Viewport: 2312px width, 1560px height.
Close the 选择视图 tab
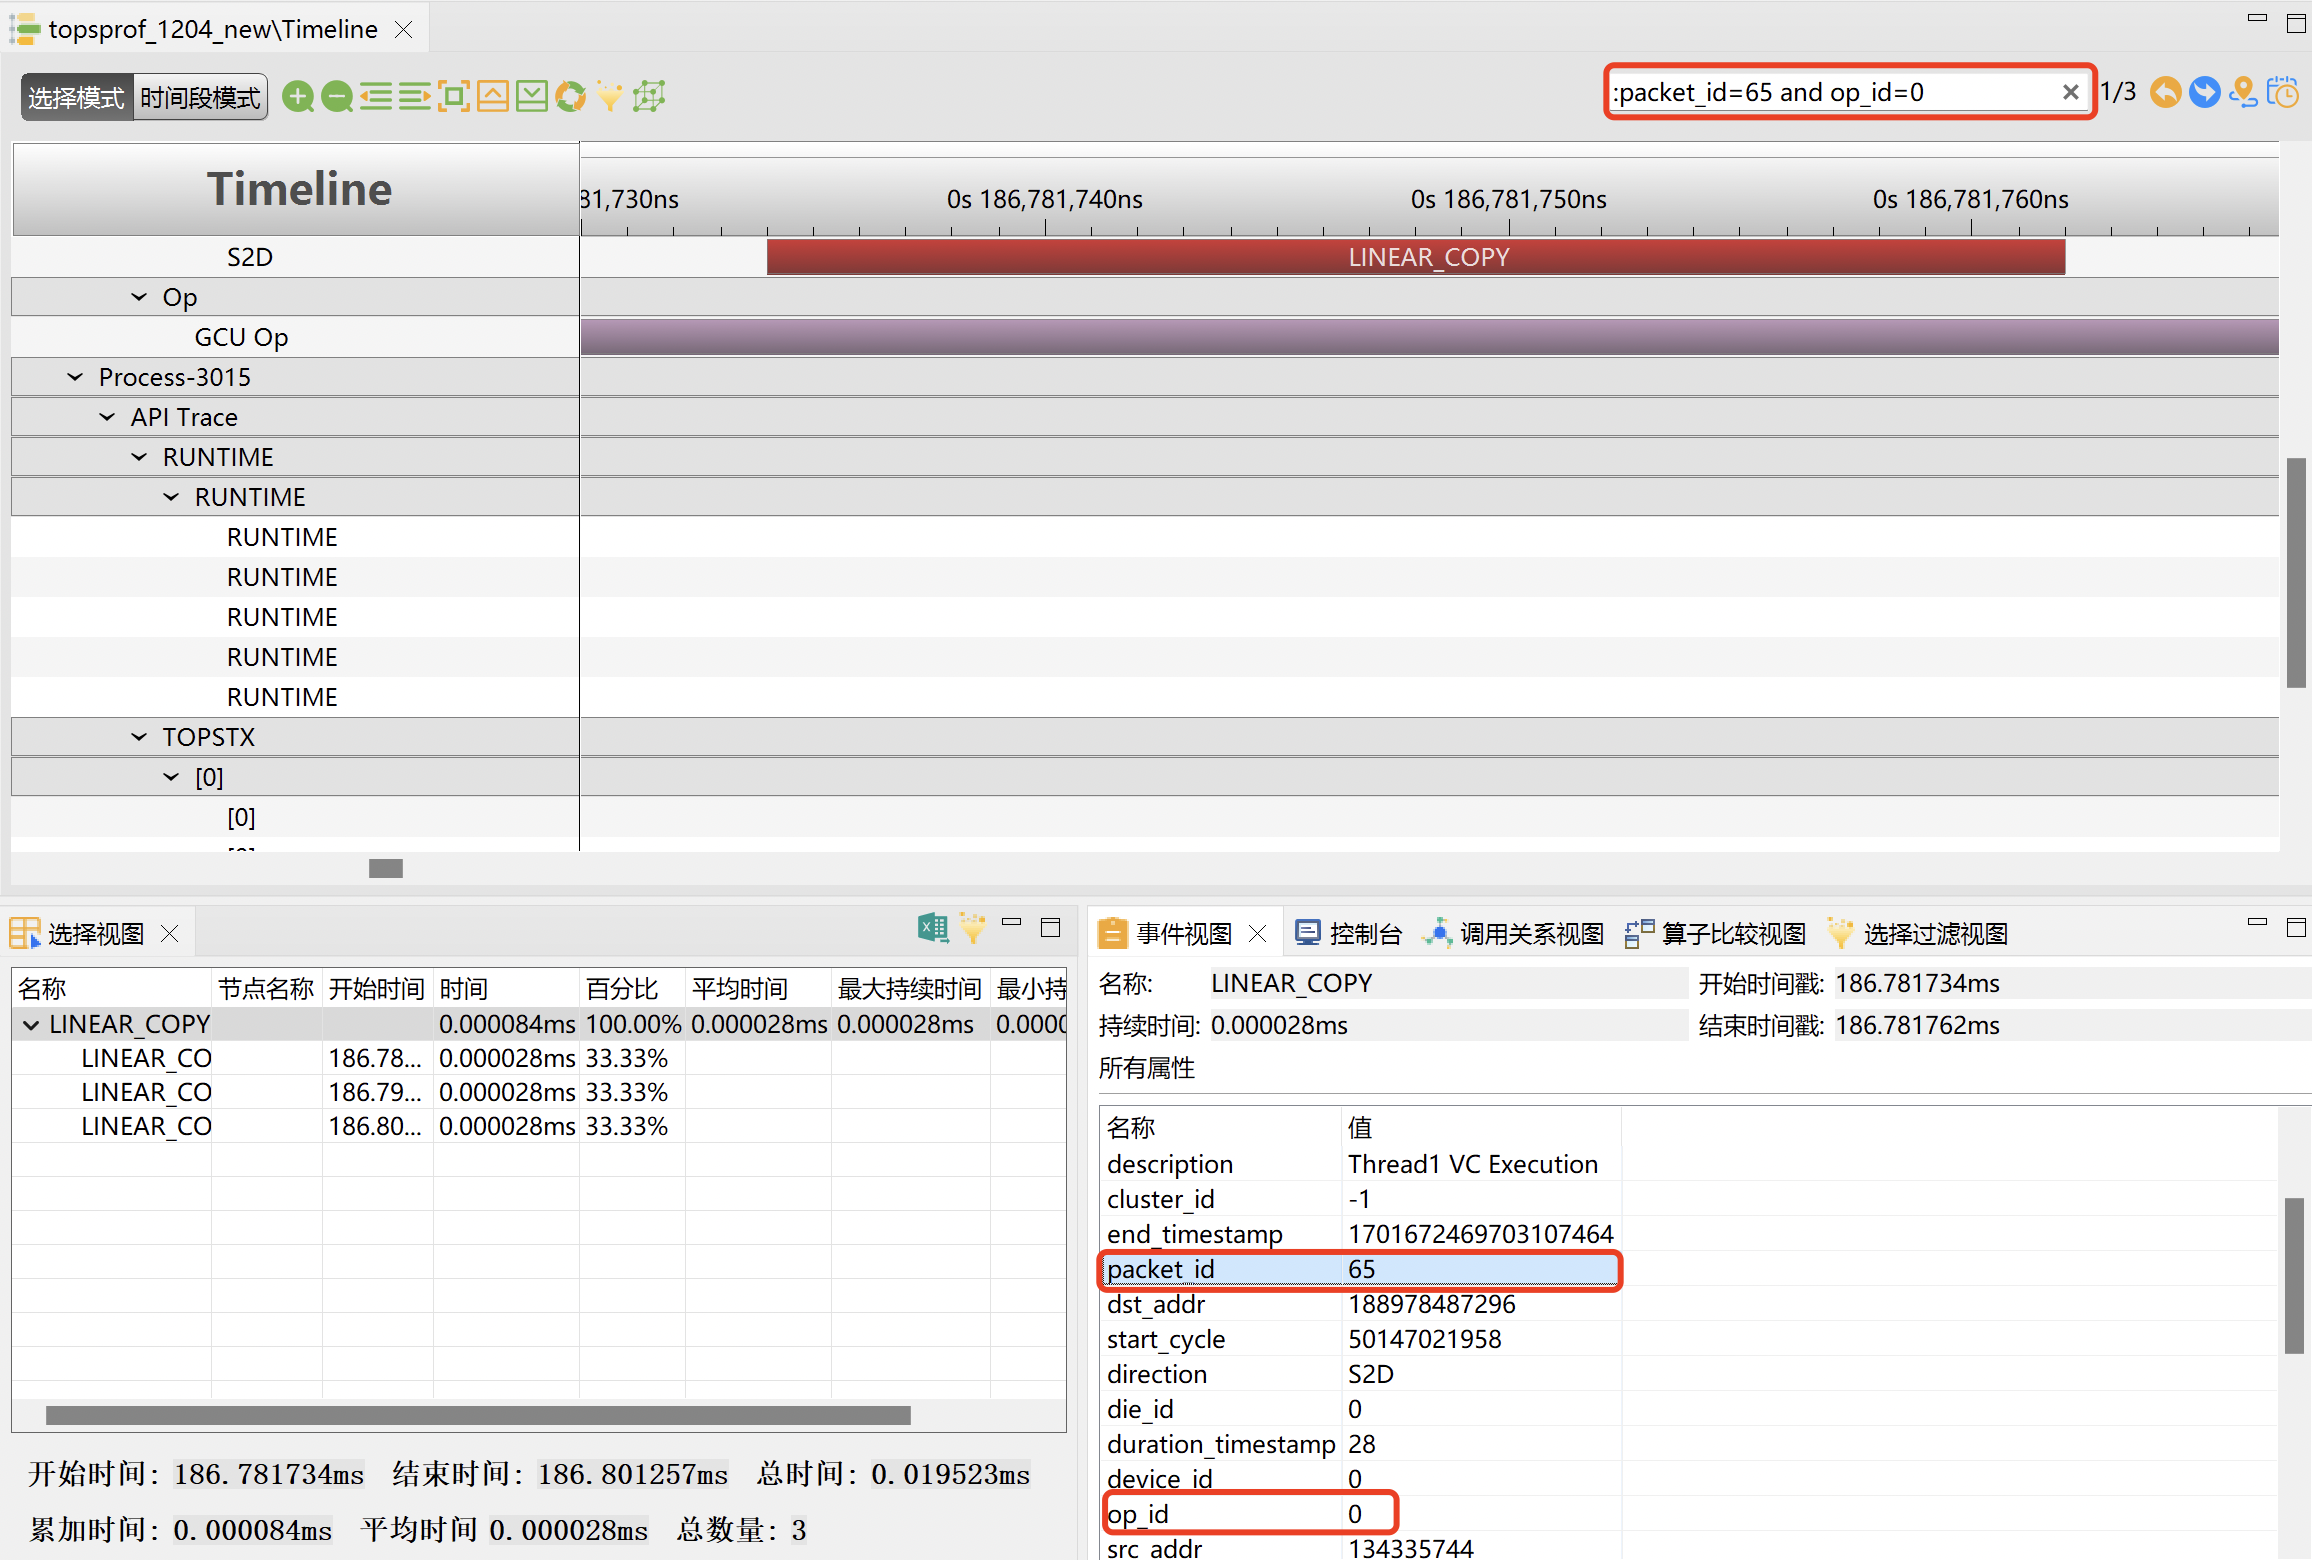pos(170,934)
